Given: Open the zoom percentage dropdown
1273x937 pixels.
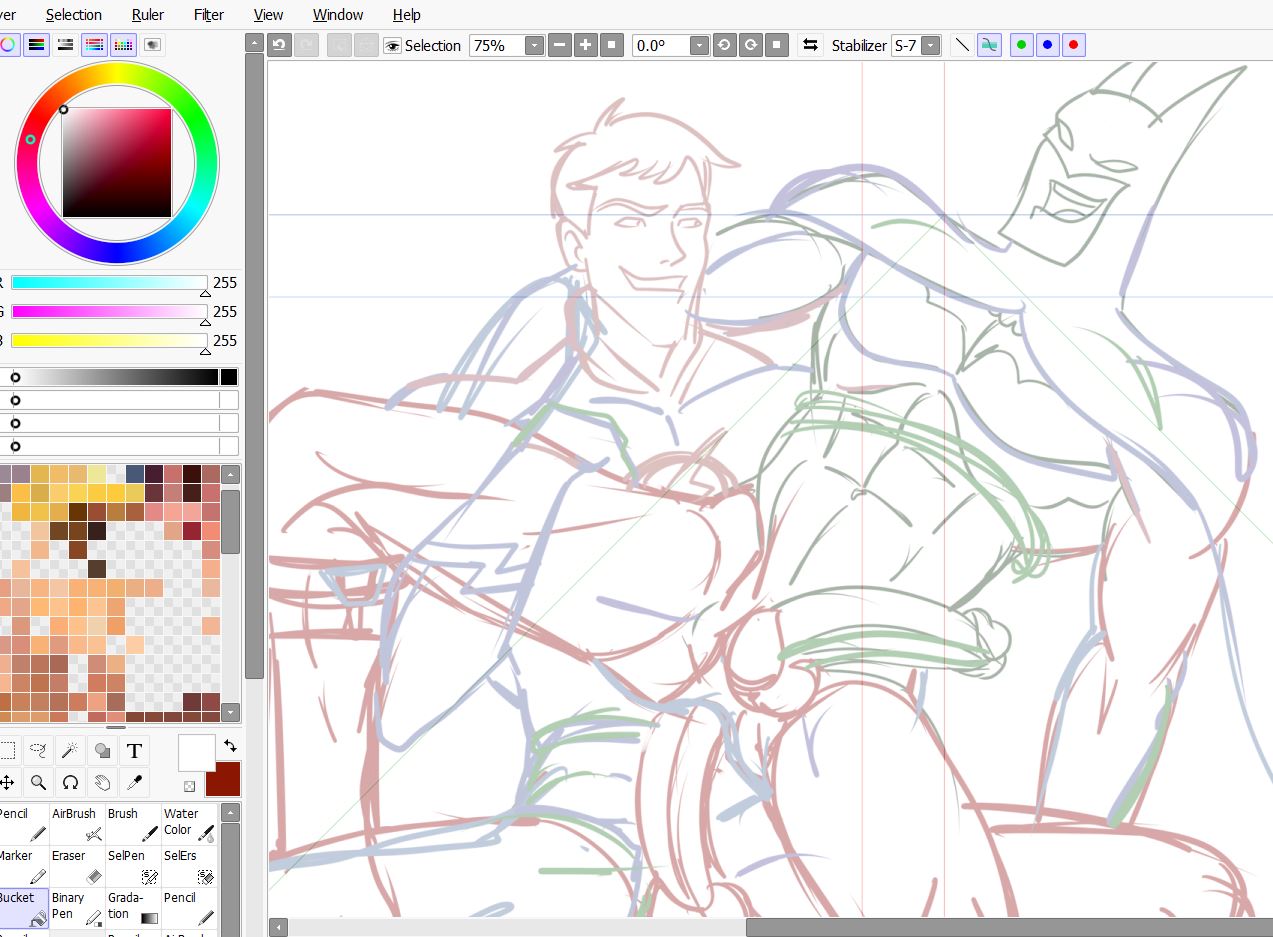Looking at the screenshot, I should click(534, 46).
